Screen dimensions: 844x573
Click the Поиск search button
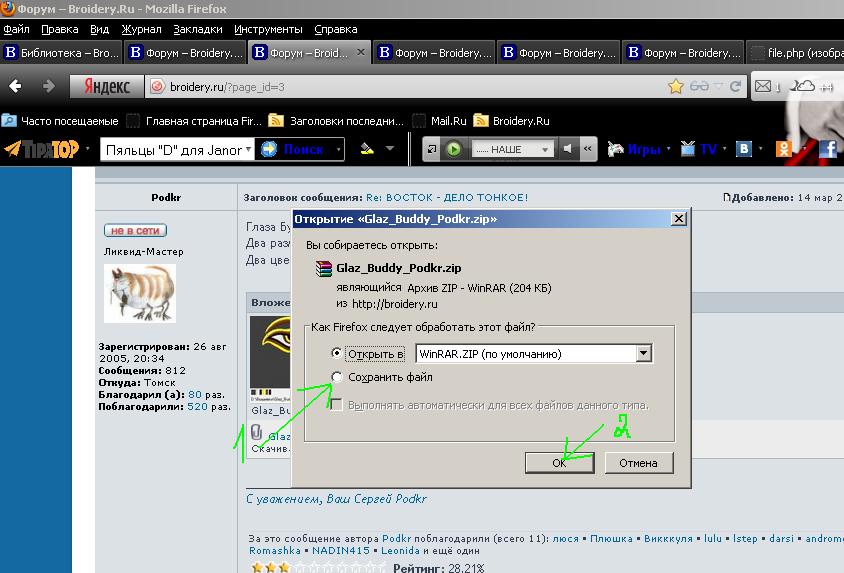pos(294,149)
